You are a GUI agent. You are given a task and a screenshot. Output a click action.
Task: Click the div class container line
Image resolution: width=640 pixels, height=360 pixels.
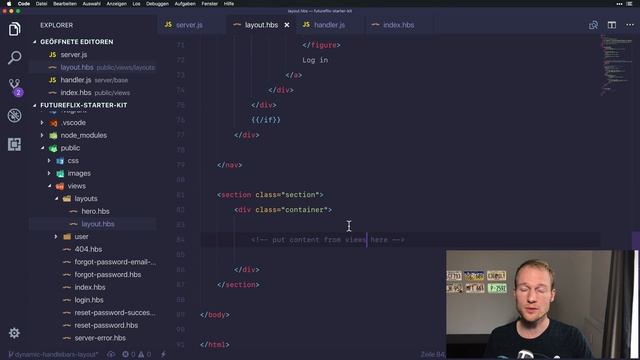pos(283,210)
